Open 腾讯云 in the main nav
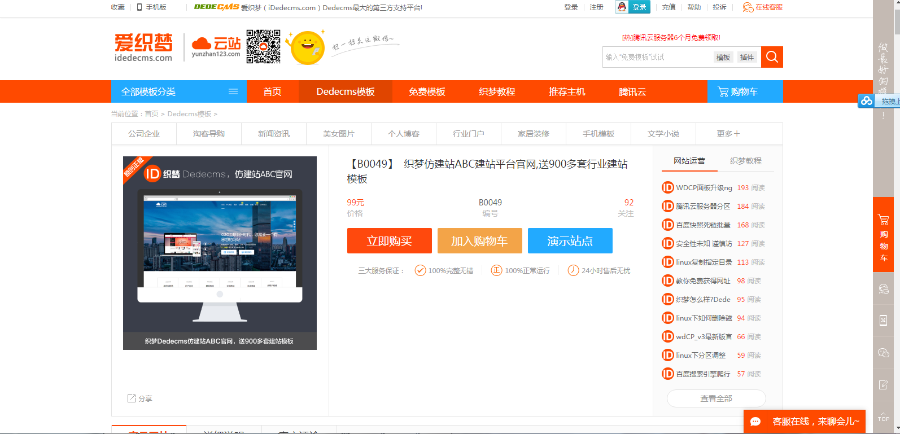900x434 pixels. coord(633,92)
